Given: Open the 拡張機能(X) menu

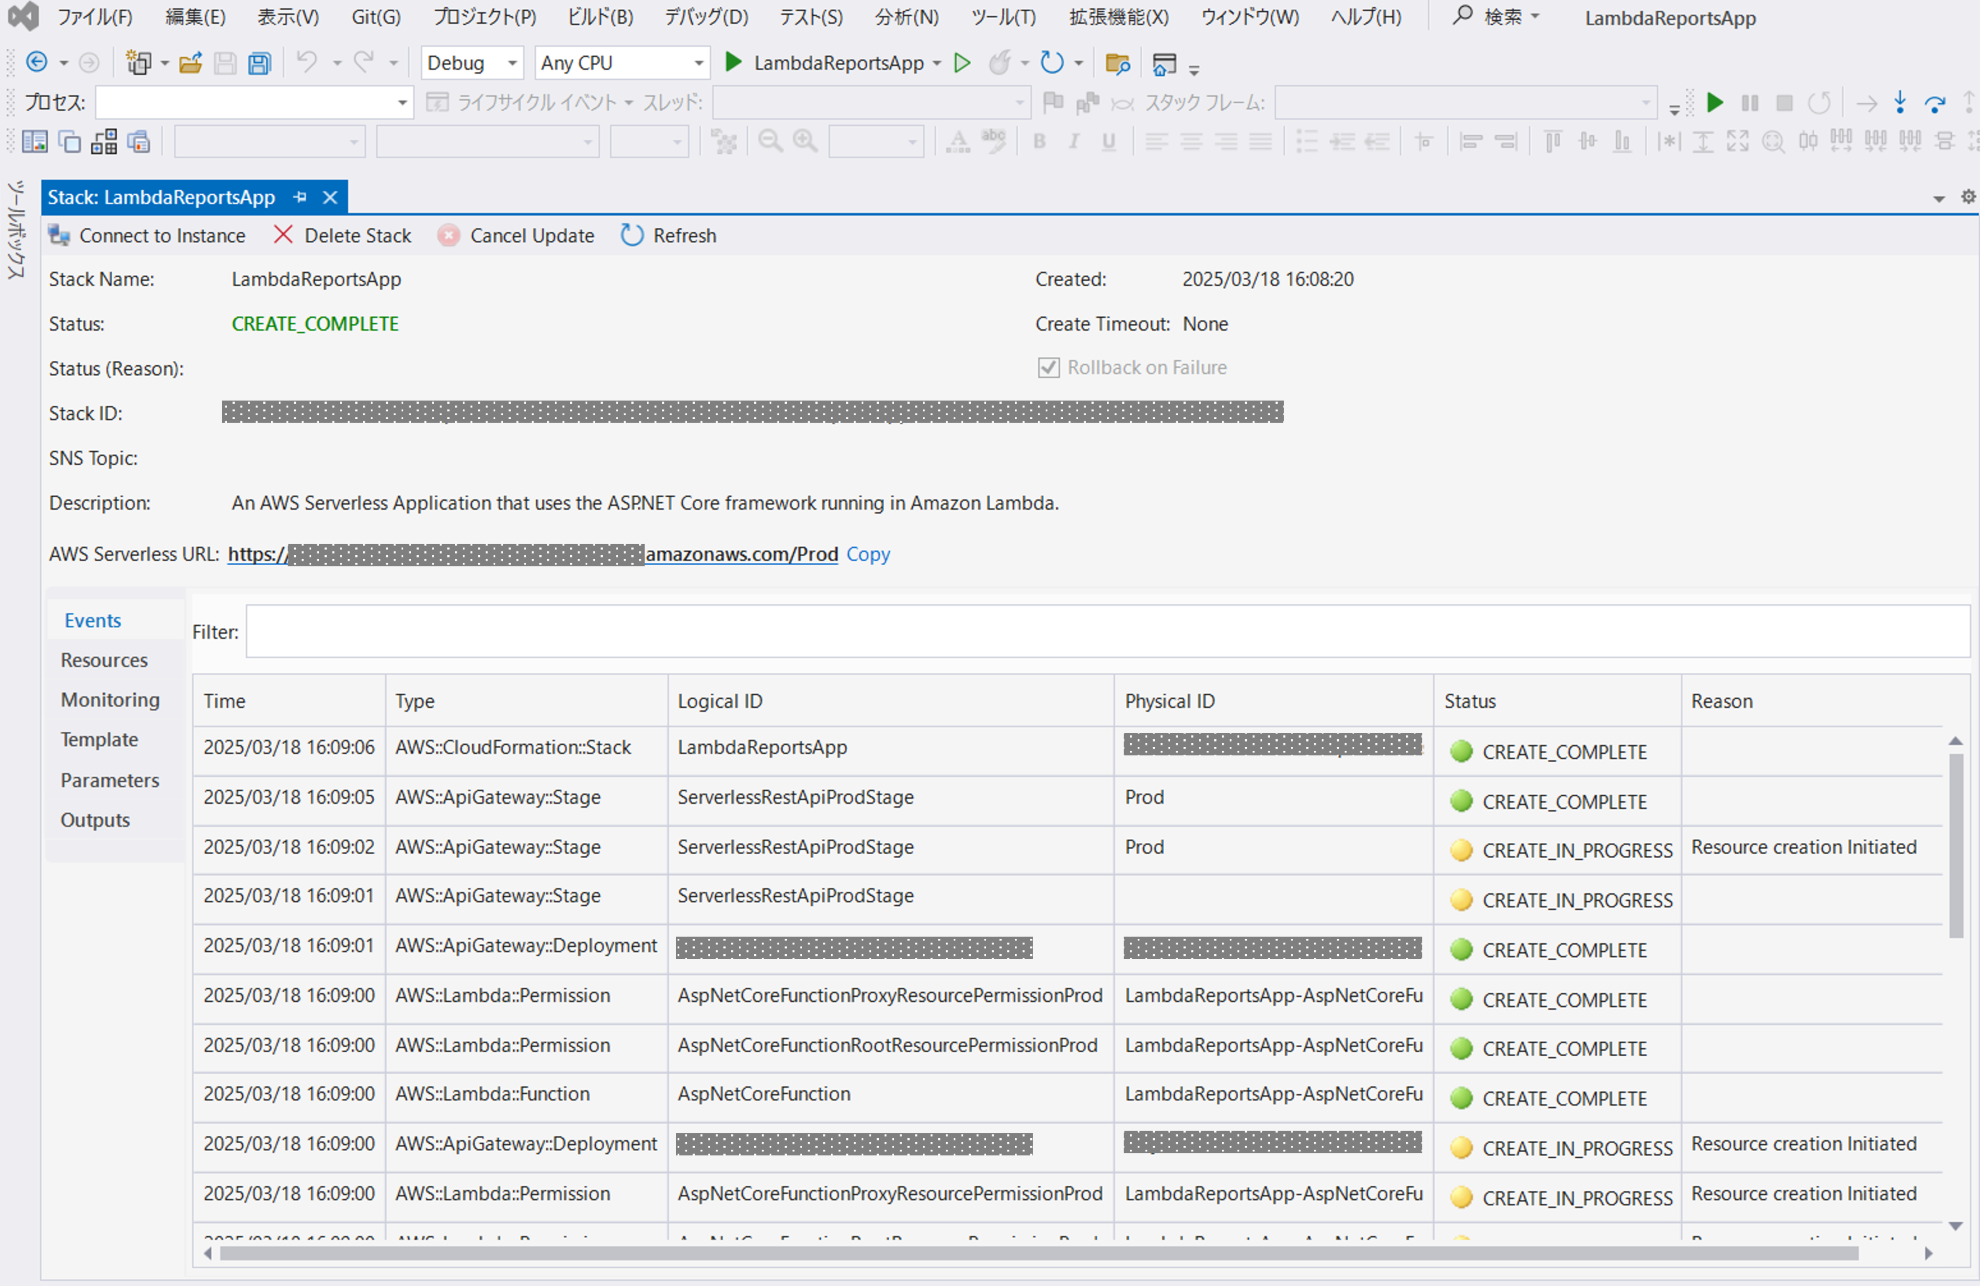Looking at the screenshot, I should coord(1118,17).
